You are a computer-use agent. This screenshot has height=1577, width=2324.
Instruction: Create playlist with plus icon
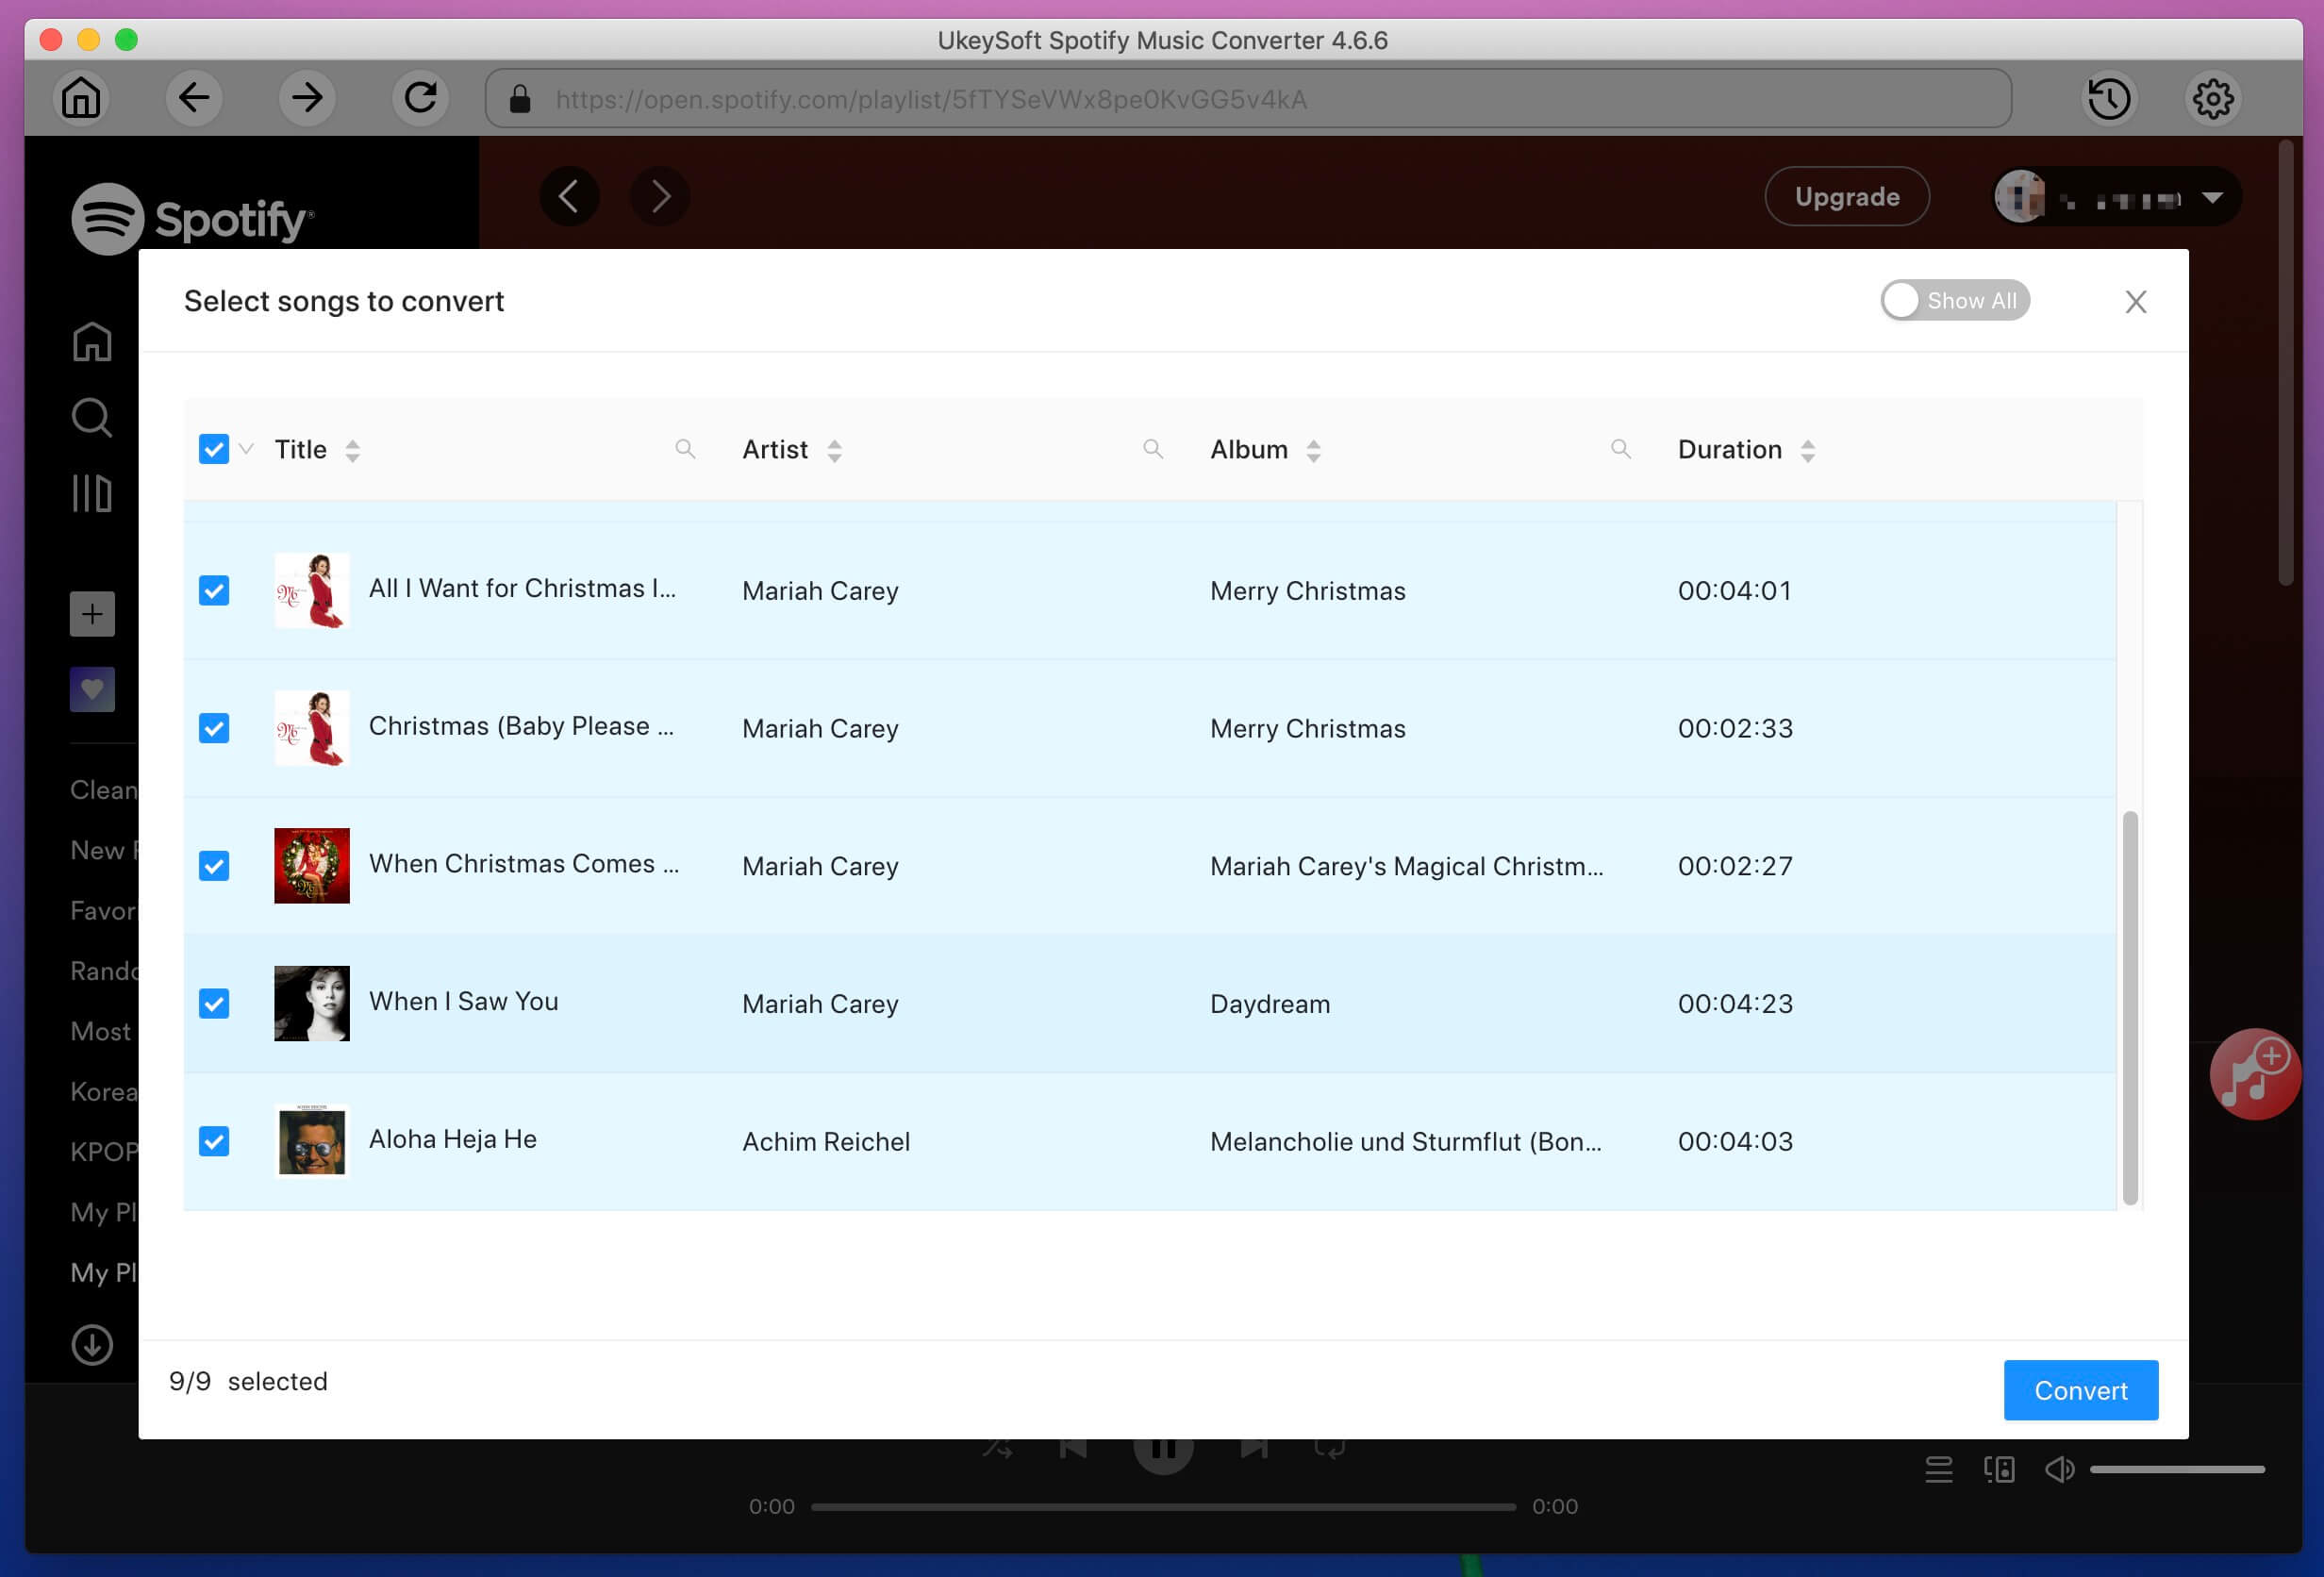[x=92, y=613]
